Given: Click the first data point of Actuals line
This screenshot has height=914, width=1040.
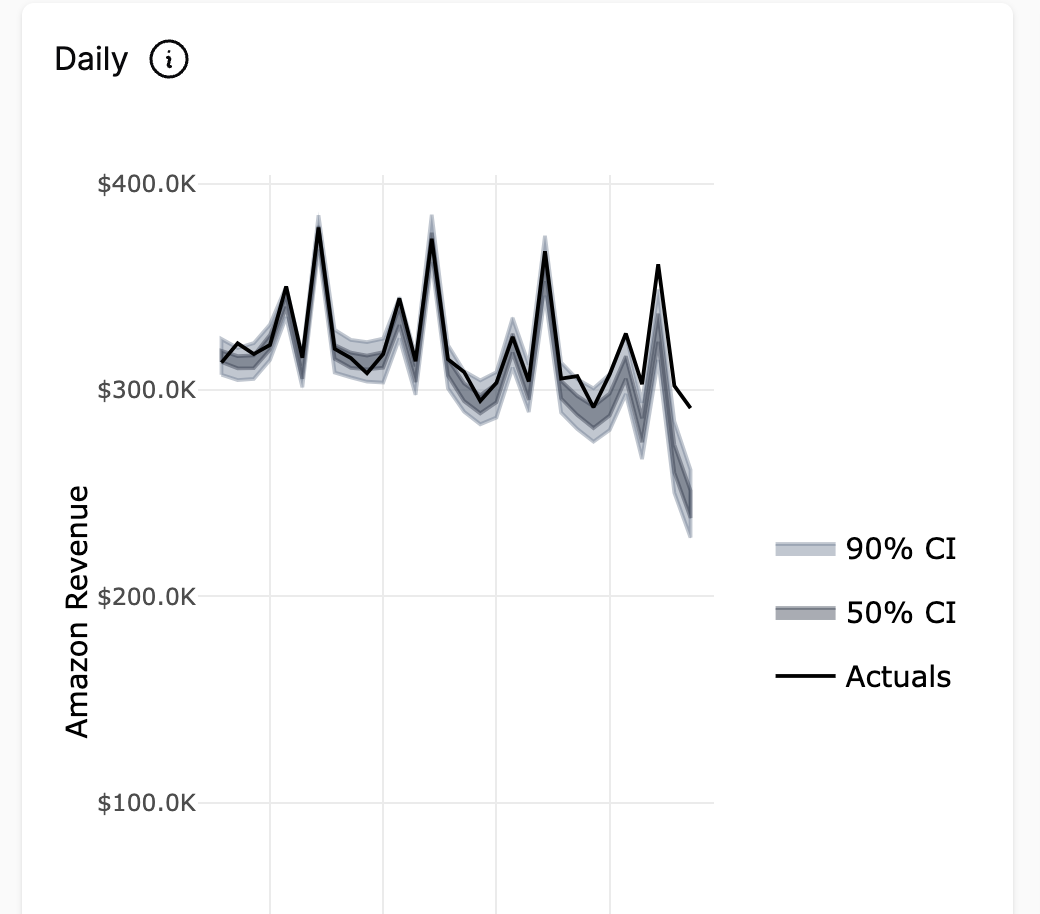Looking at the screenshot, I should (x=221, y=361).
